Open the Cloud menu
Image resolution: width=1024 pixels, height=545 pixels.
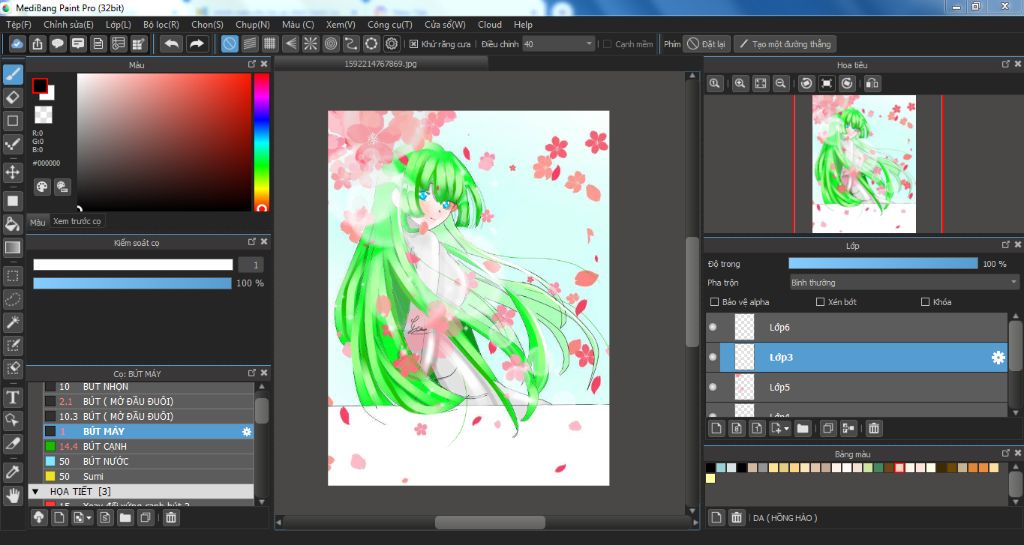point(490,24)
